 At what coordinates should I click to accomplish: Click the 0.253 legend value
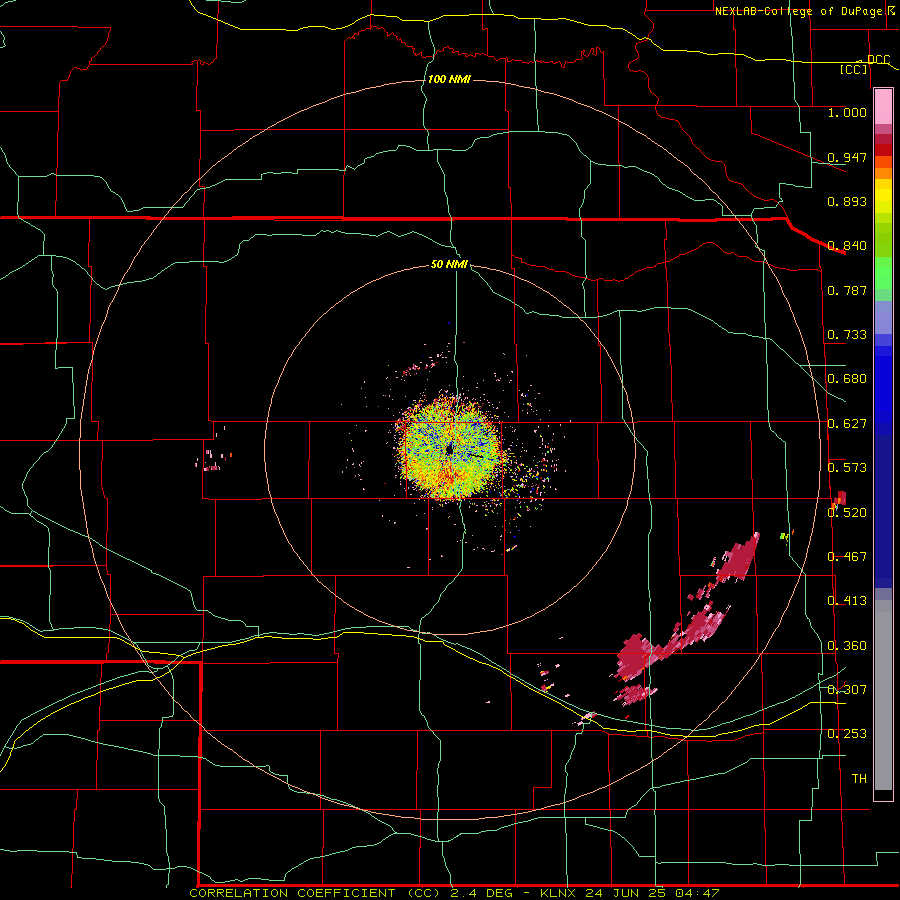click(x=847, y=734)
